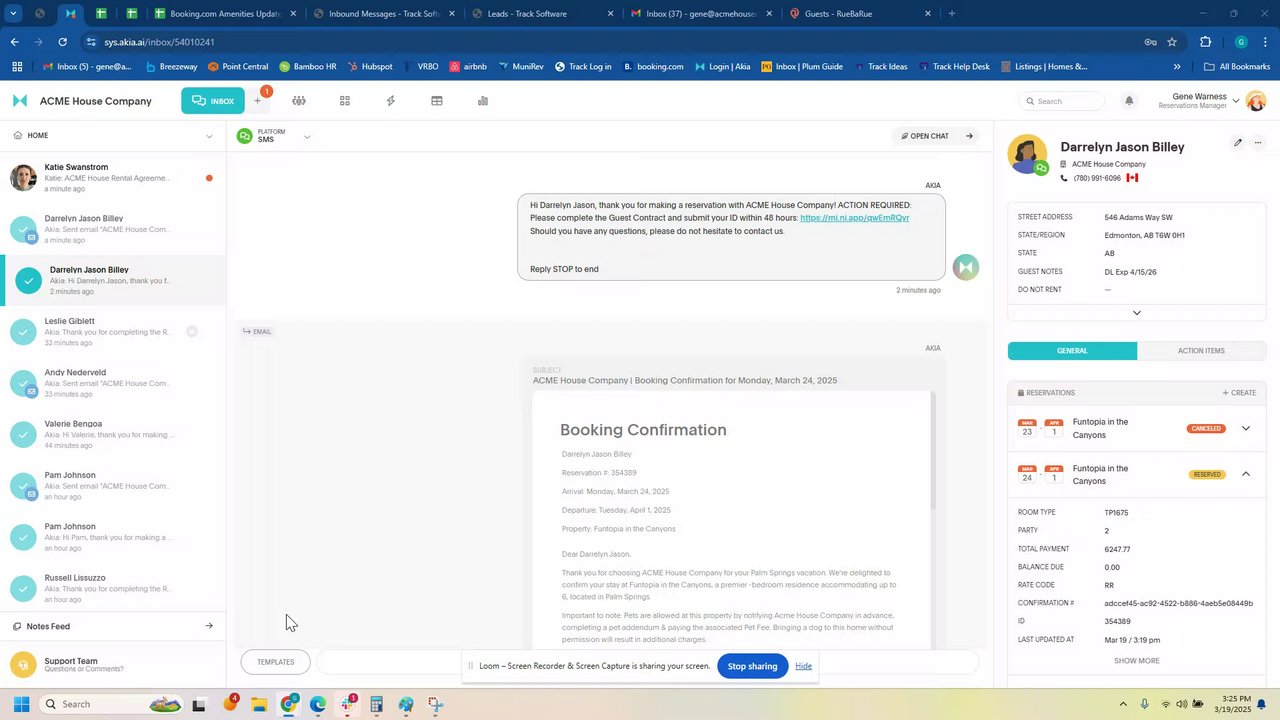Click the arrow icon next to OPEN CHAT

[969, 136]
